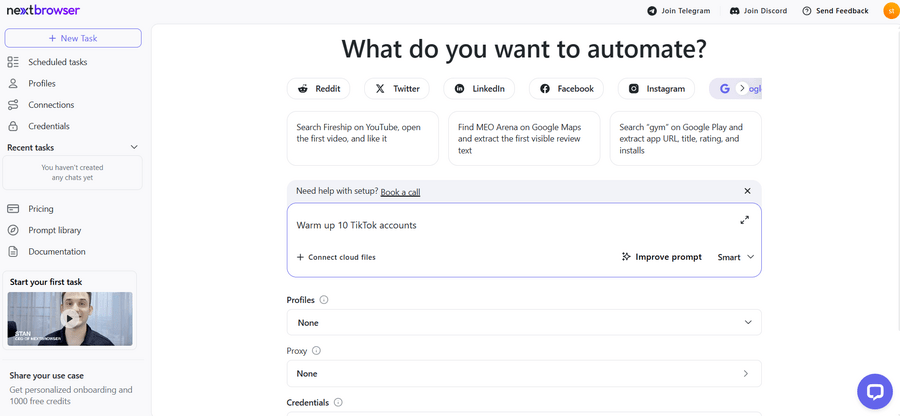Image resolution: width=900 pixels, height=416 pixels.
Task: Open the Profiles None dropdown
Action: pos(523,323)
